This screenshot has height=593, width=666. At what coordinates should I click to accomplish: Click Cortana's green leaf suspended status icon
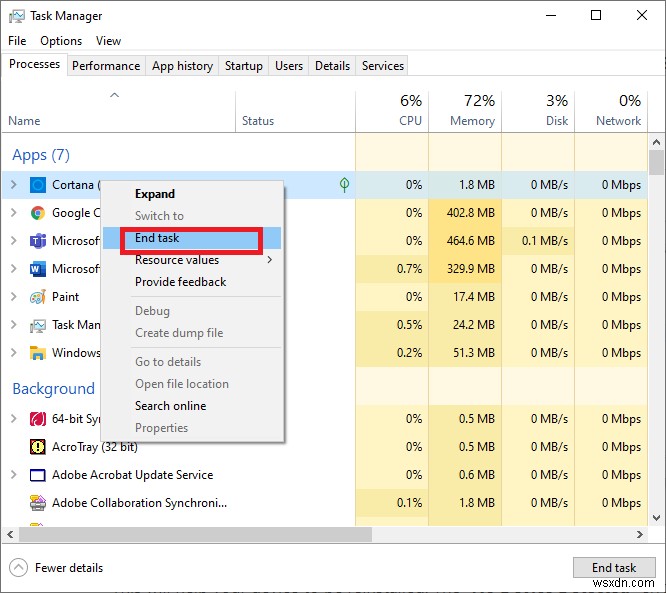click(x=344, y=184)
